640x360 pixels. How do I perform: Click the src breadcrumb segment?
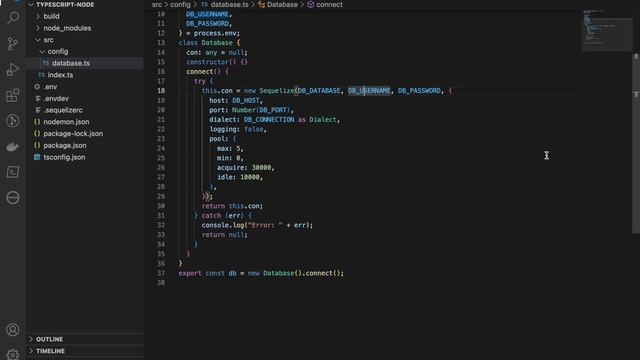(x=157, y=4)
